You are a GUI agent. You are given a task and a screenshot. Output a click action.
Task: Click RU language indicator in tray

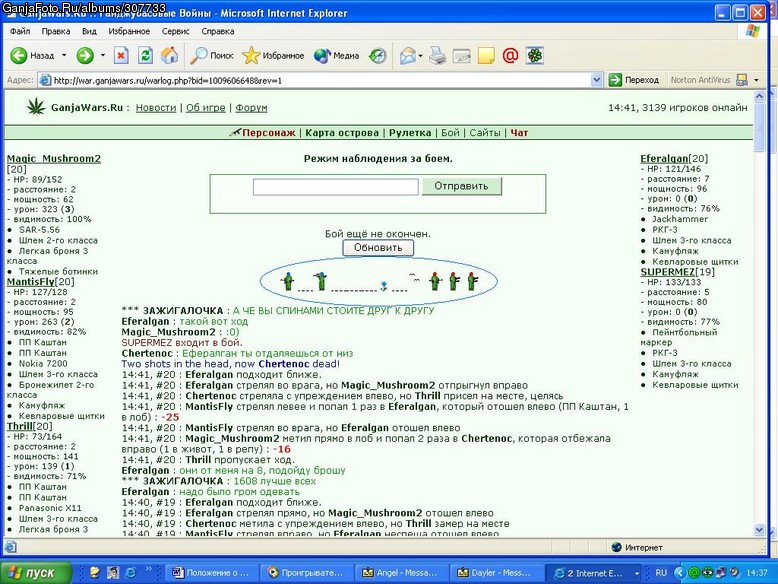point(661,573)
